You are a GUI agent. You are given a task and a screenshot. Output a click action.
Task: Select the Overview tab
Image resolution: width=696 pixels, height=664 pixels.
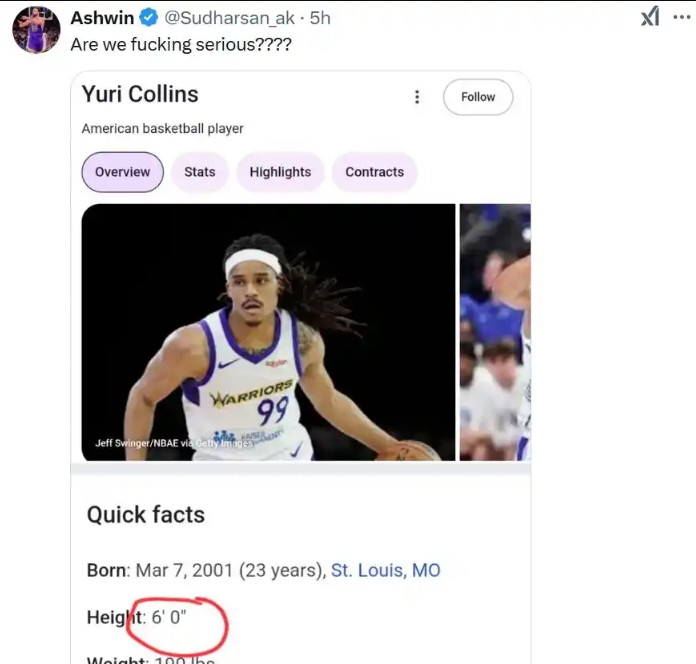pos(122,172)
